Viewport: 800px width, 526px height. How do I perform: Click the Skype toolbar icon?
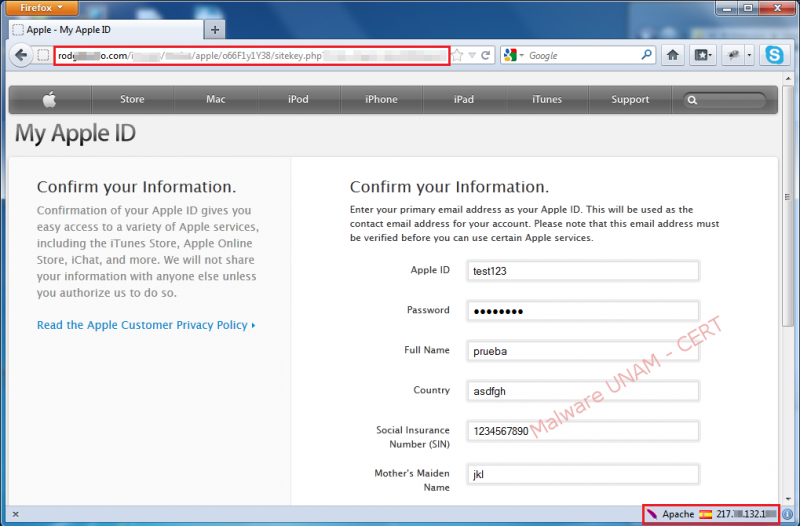tap(774, 55)
